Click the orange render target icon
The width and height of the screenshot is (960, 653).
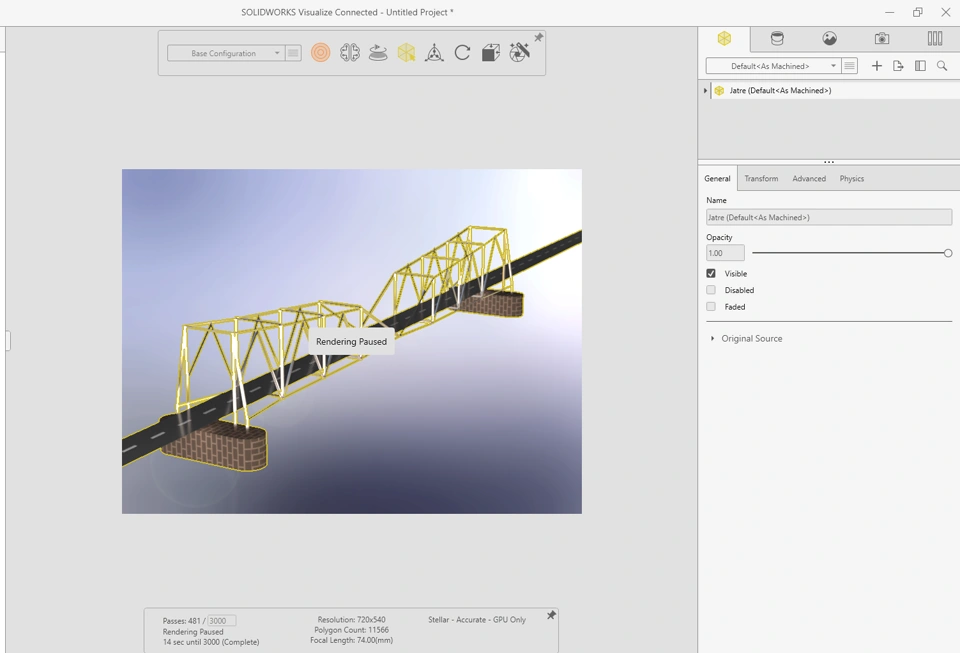coord(320,53)
